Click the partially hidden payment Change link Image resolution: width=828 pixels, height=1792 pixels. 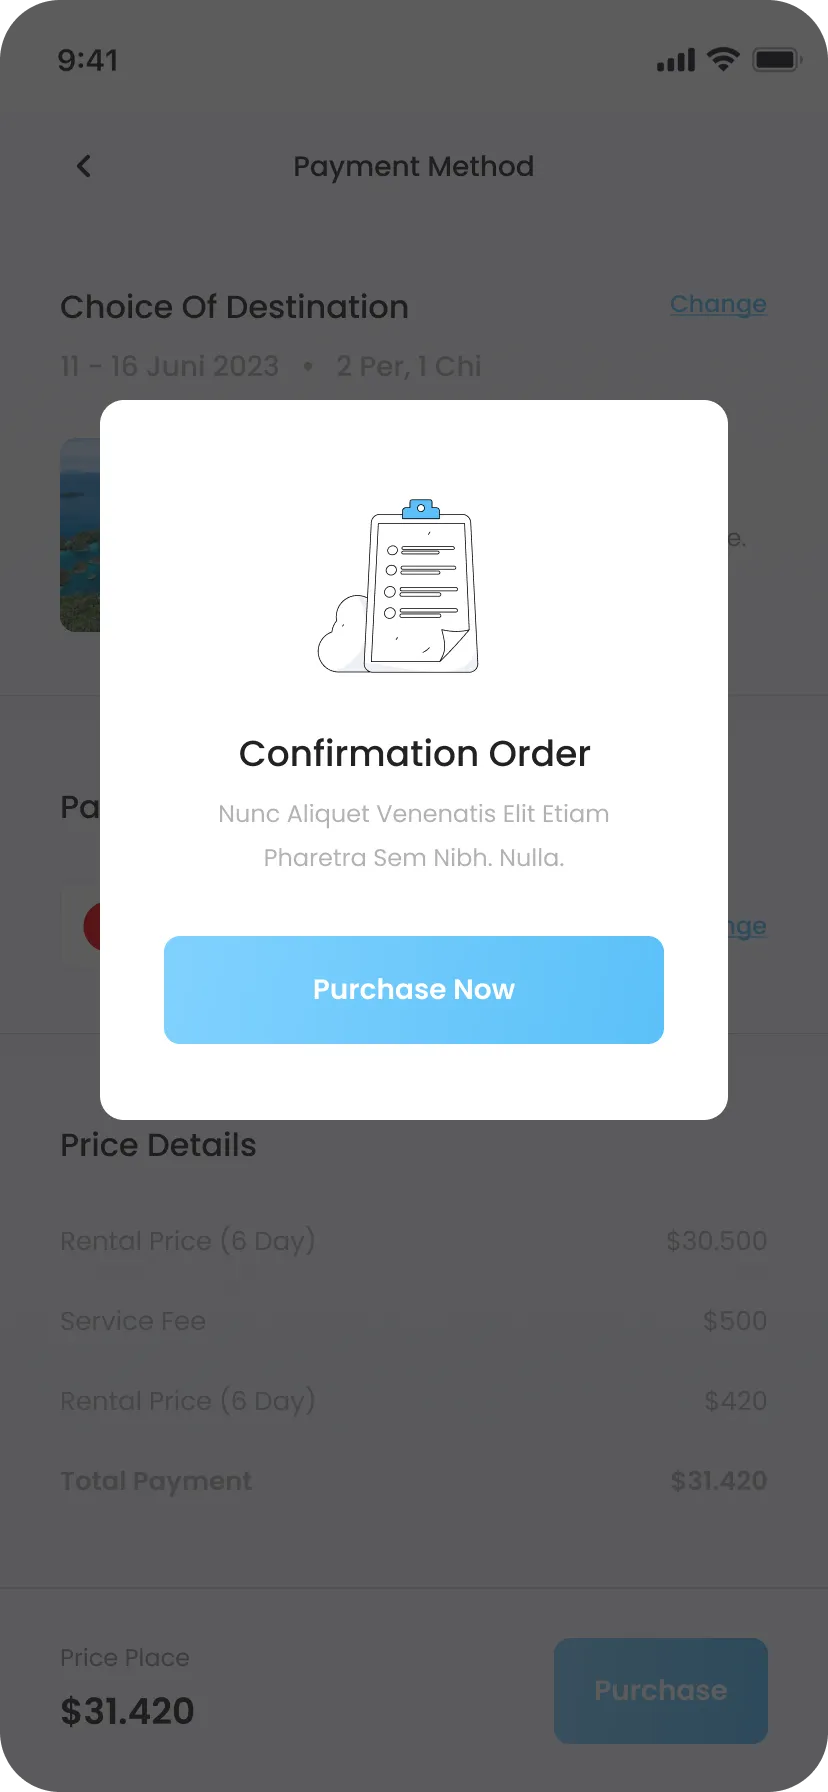coord(748,926)
